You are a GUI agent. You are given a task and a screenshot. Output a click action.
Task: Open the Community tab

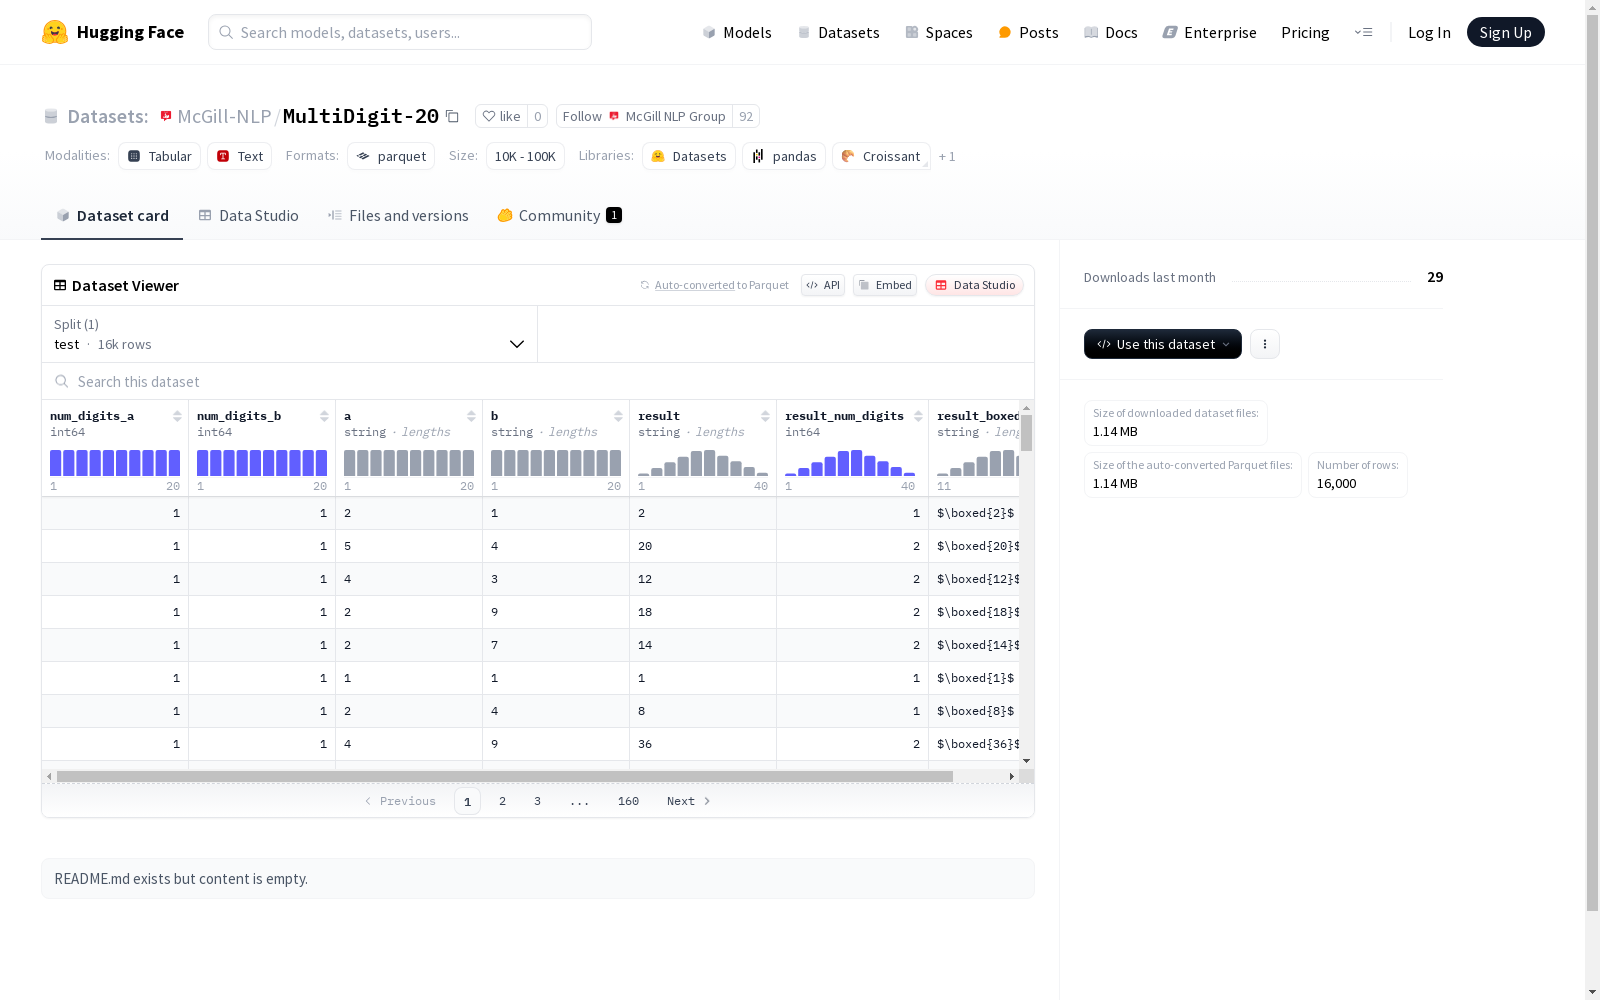coord(560,215)
